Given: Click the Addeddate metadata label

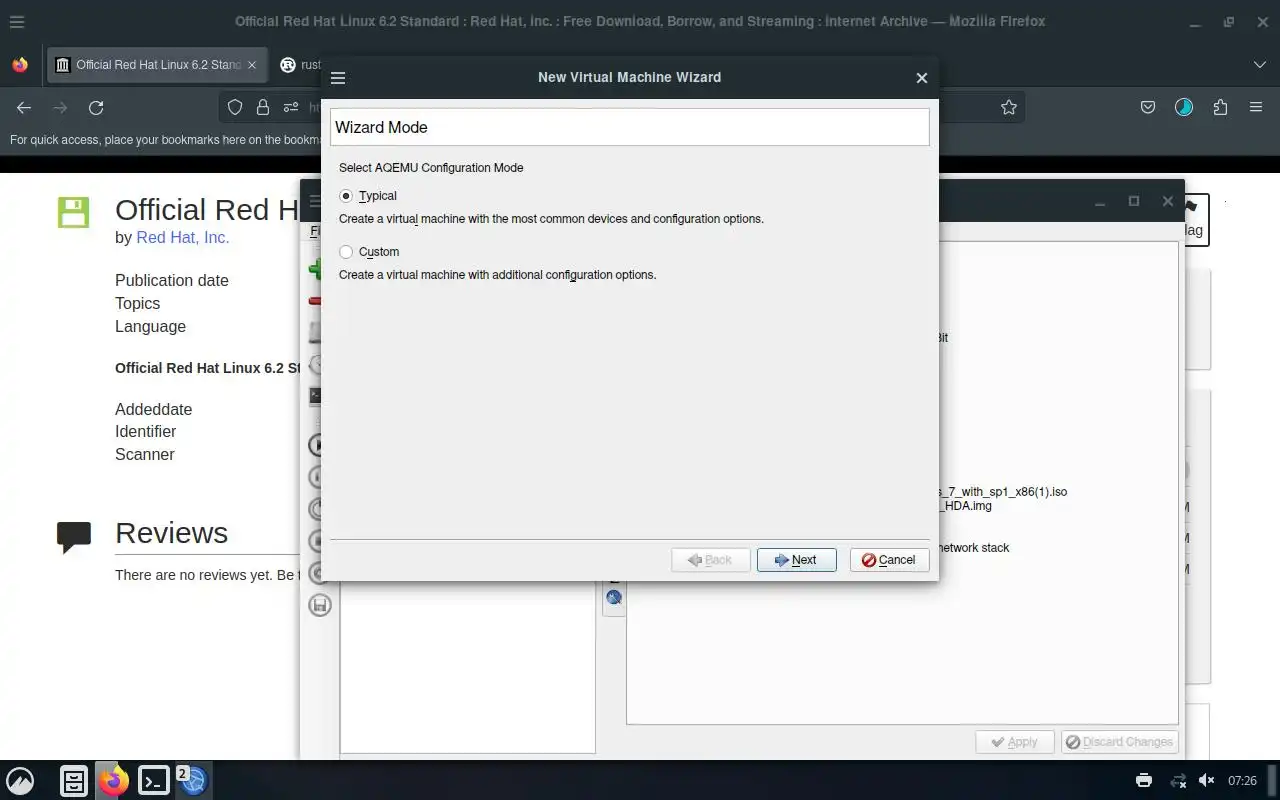Looking at the screenshot, I should pyautogui.click(x=153, y=410).
